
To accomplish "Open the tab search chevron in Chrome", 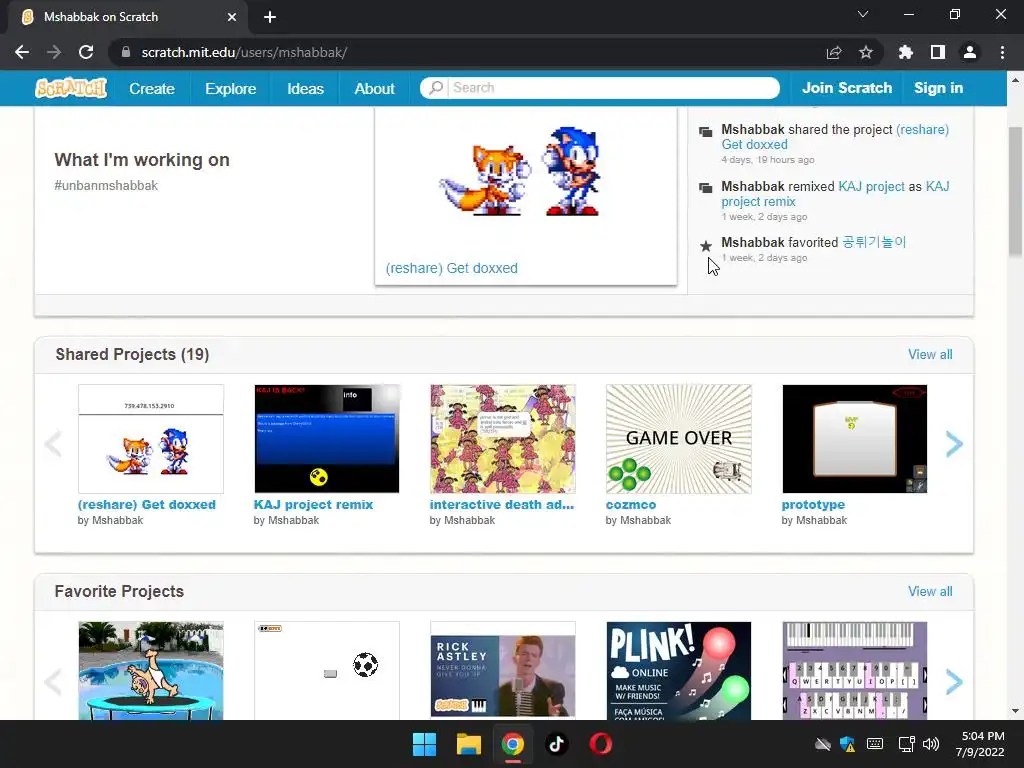I will (x=863, y=14).
